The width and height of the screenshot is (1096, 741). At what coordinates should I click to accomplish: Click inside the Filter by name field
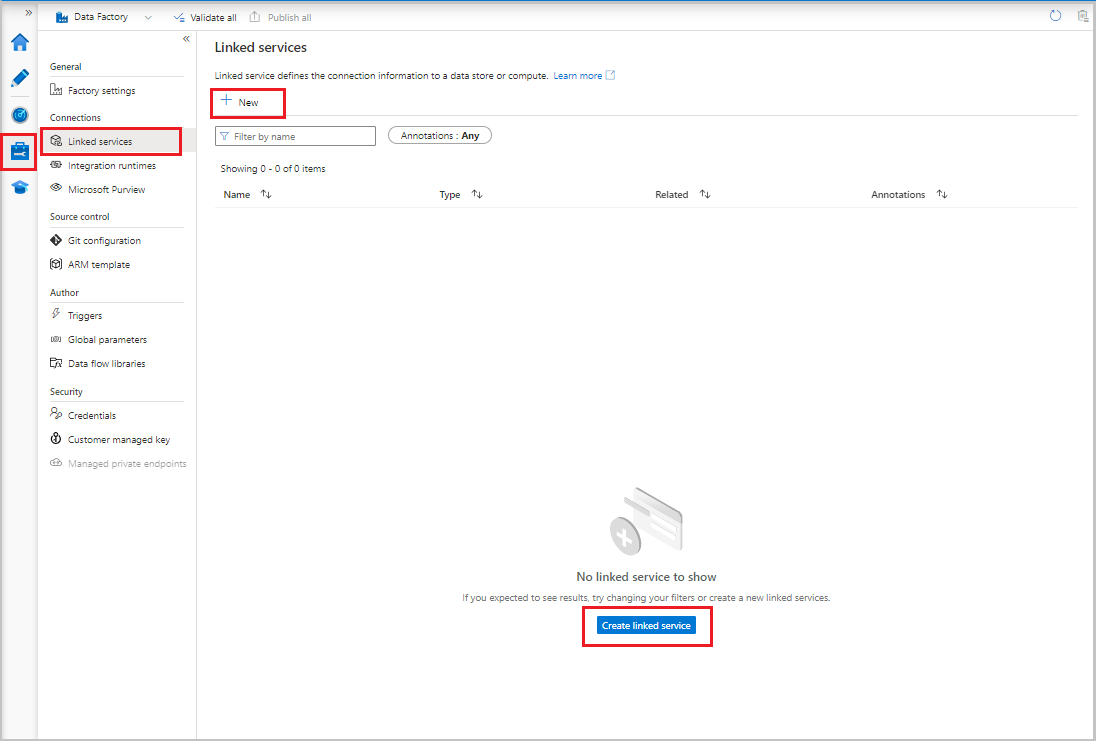(x=295, y=135)
